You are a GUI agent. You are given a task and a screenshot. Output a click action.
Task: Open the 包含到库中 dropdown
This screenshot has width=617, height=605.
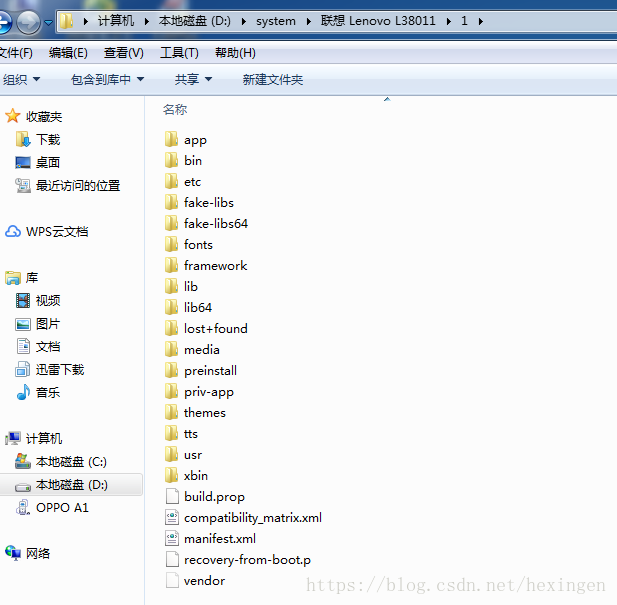107,79
